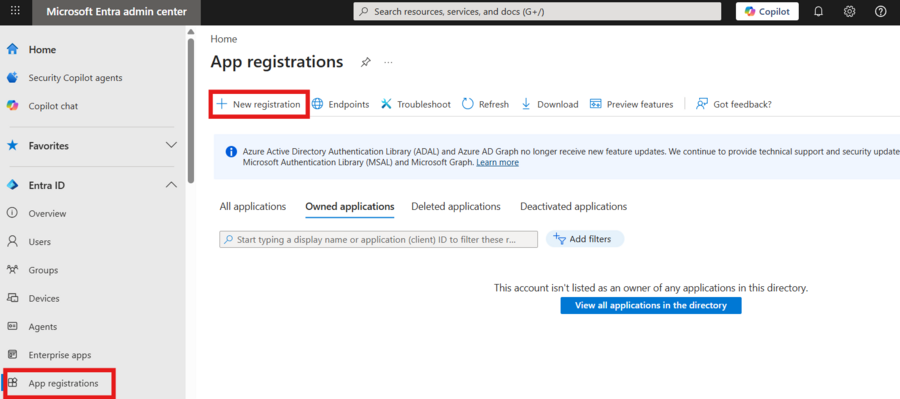Click the display name filter field

[x=378, y=239]
